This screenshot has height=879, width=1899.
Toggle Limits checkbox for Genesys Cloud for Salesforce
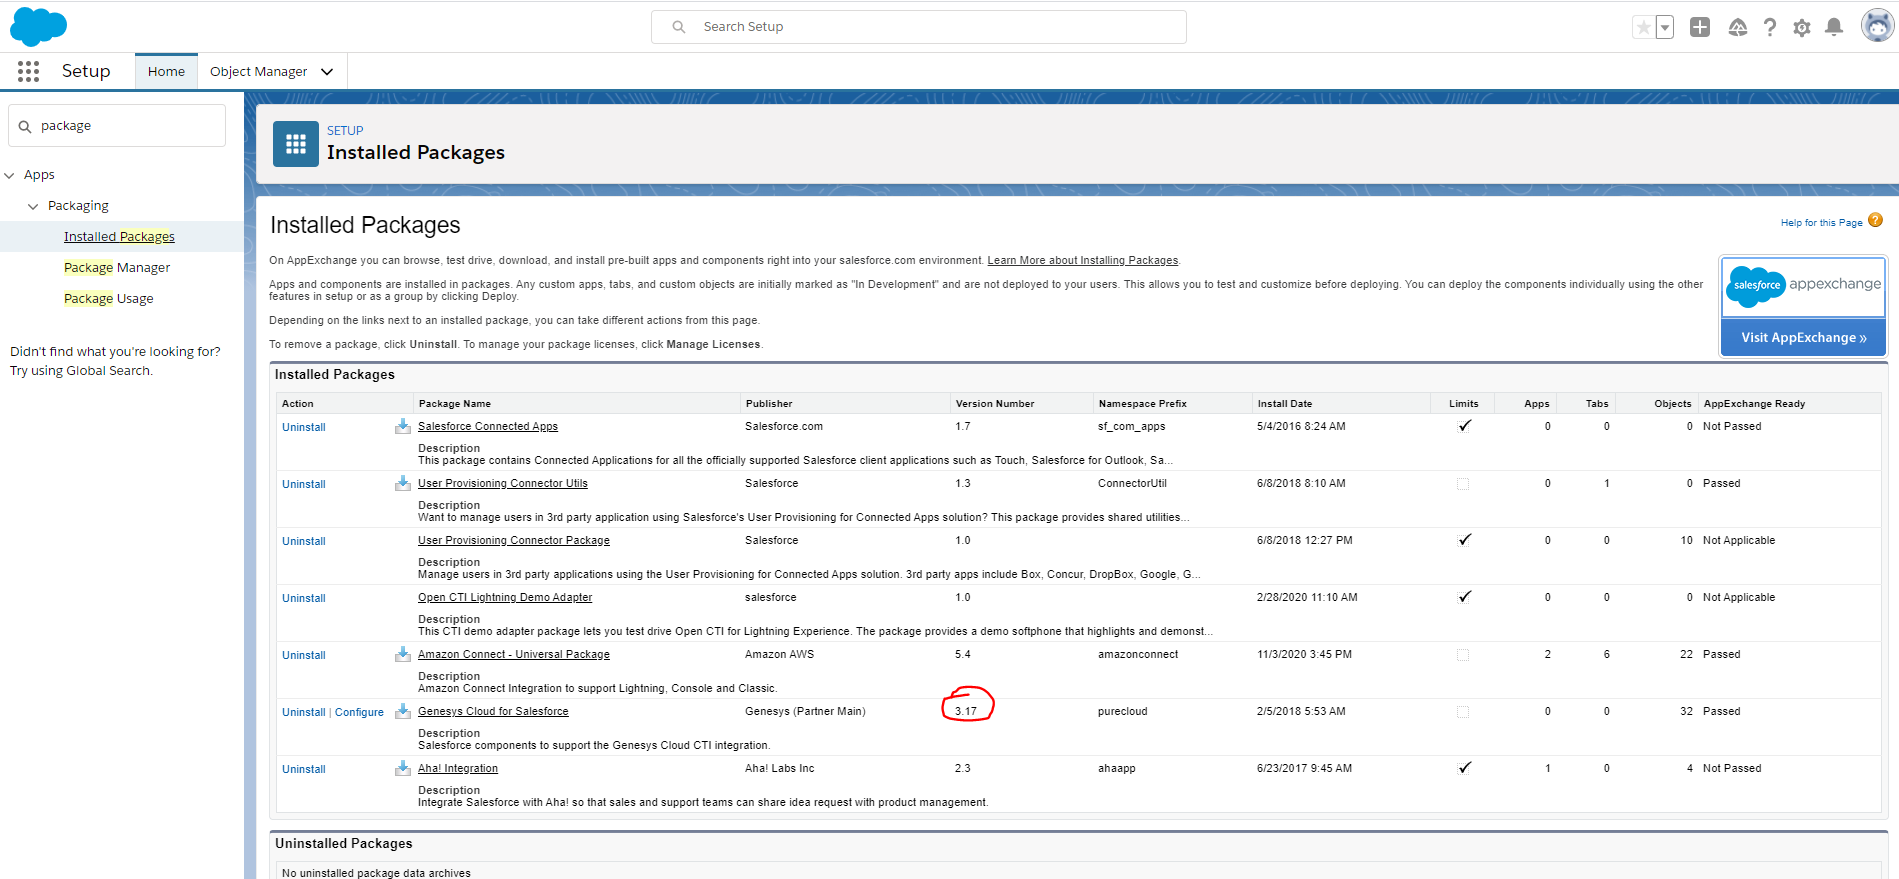tap(1463, 712)
